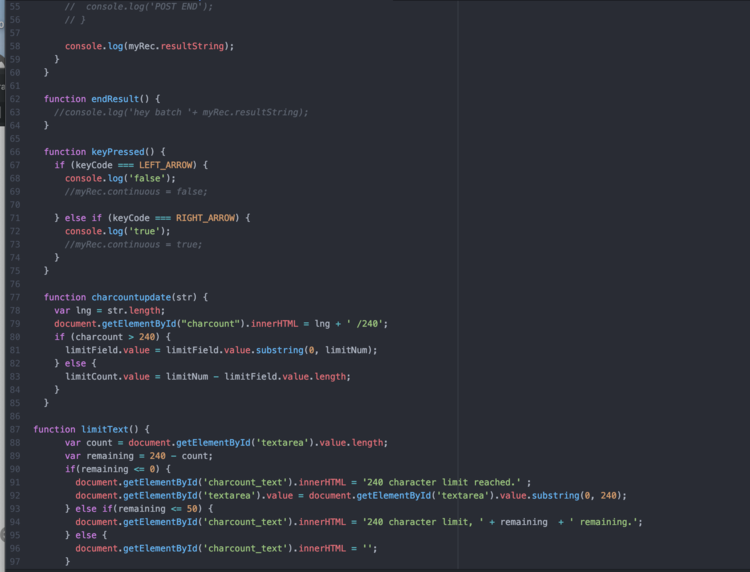The height and width of the screenshot is (572, 750).
Task: Click line number 77 in the gutter
Action: [15, 297]
